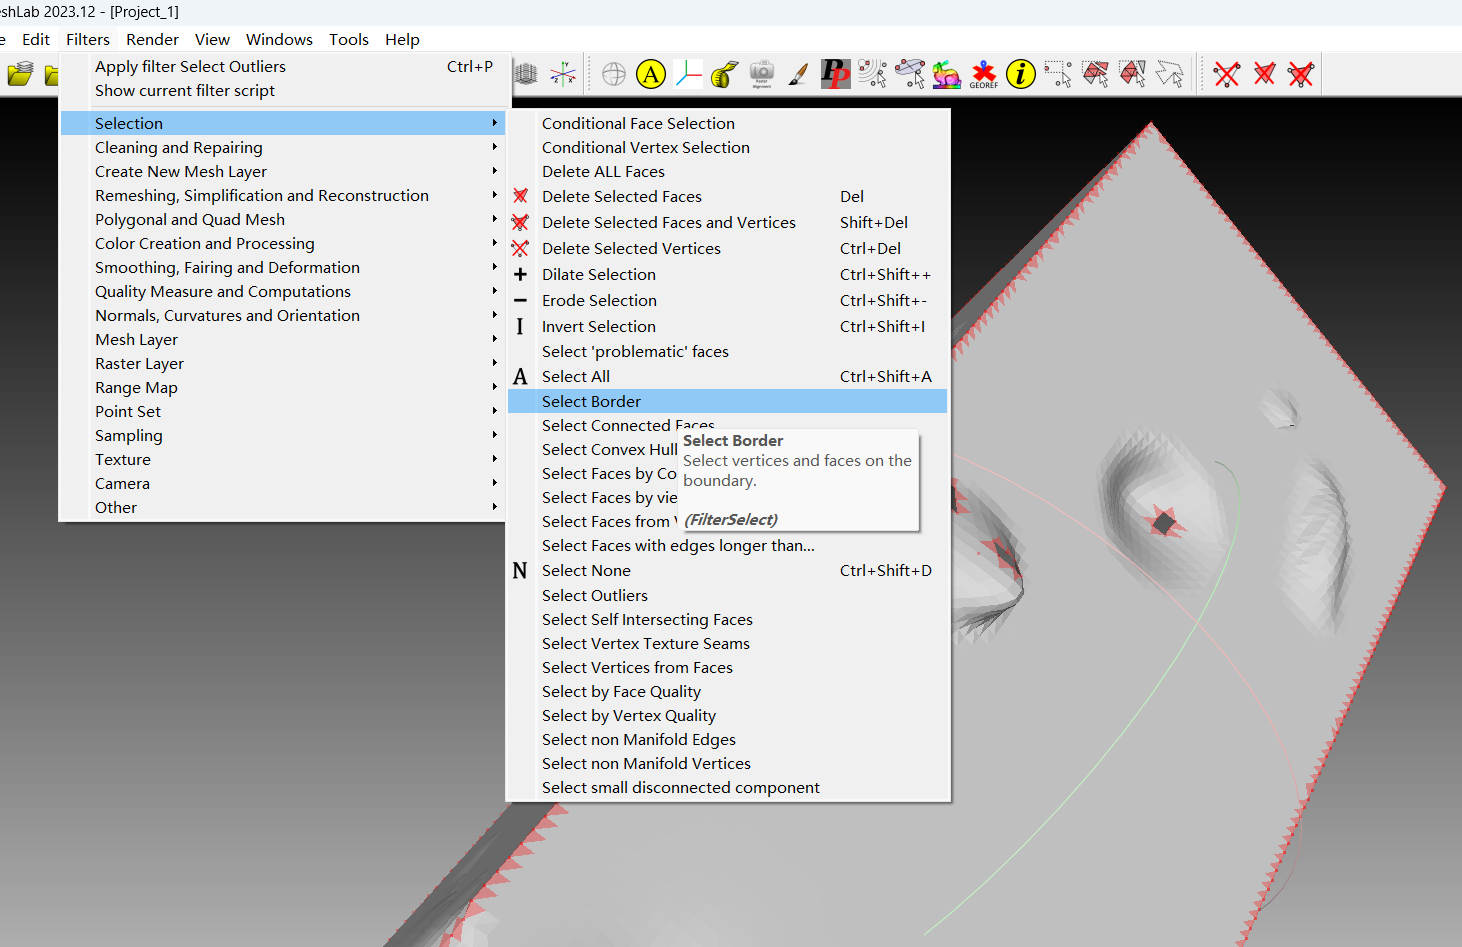
Task: Open the Edit menu
Action: (36, 39)
